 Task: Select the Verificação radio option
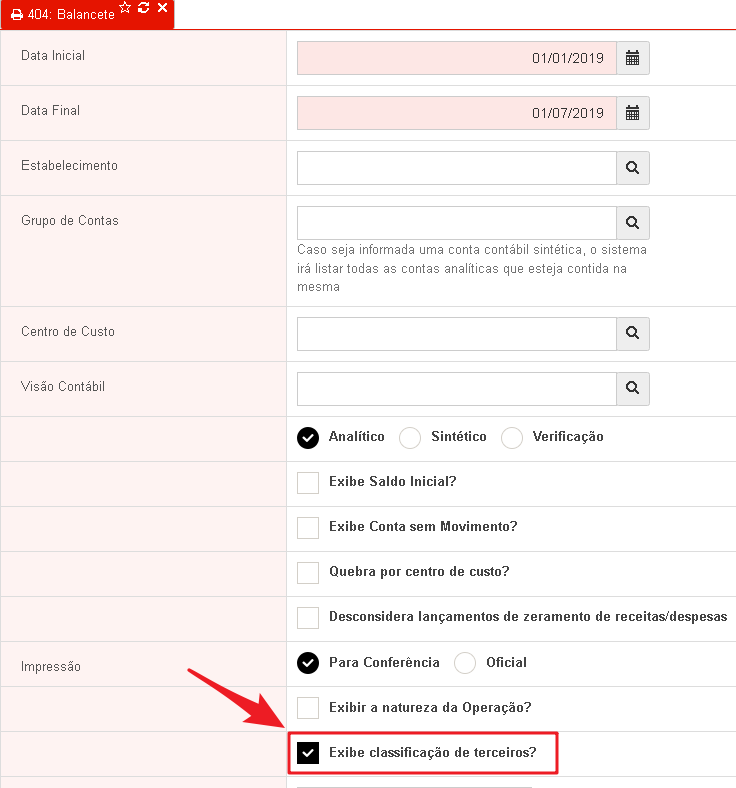click(x=511, y=438)
